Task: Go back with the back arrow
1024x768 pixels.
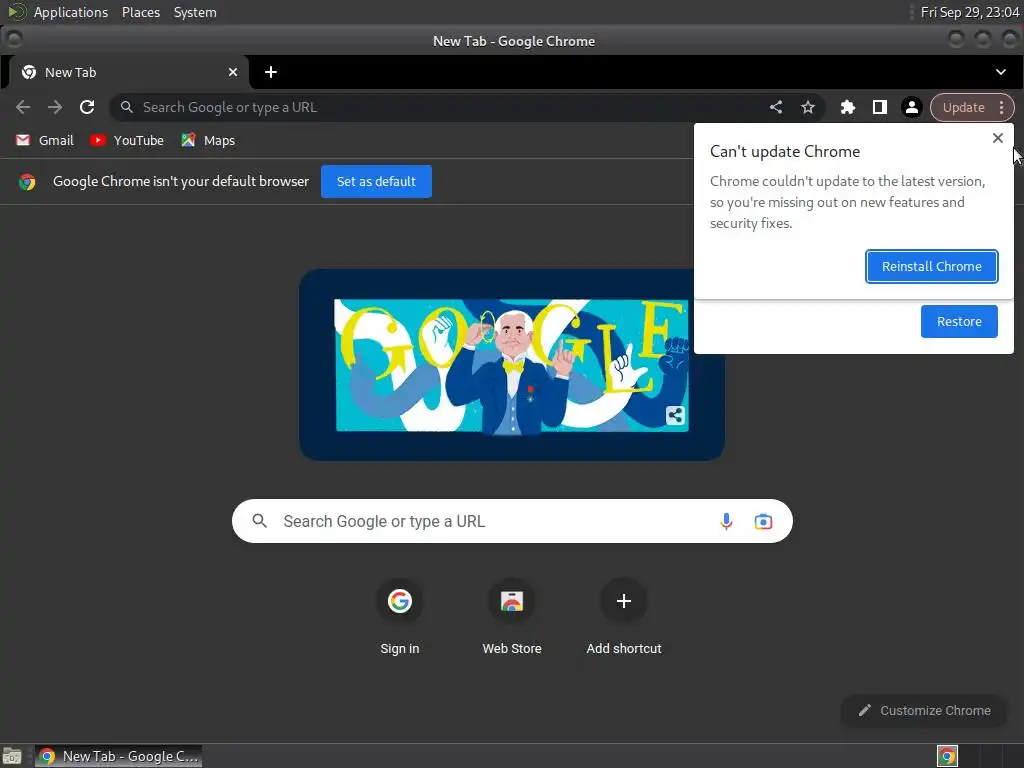Action: click(23, 107)
